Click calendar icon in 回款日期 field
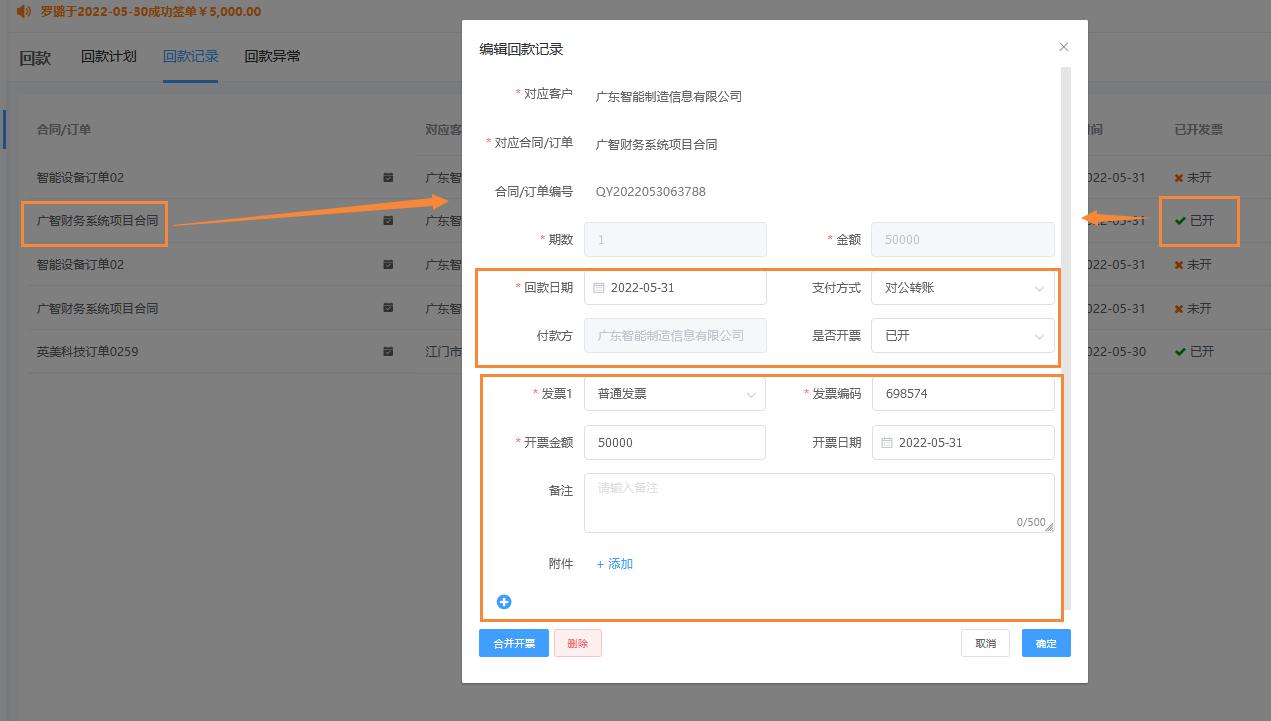 click(x=599, y=288)
